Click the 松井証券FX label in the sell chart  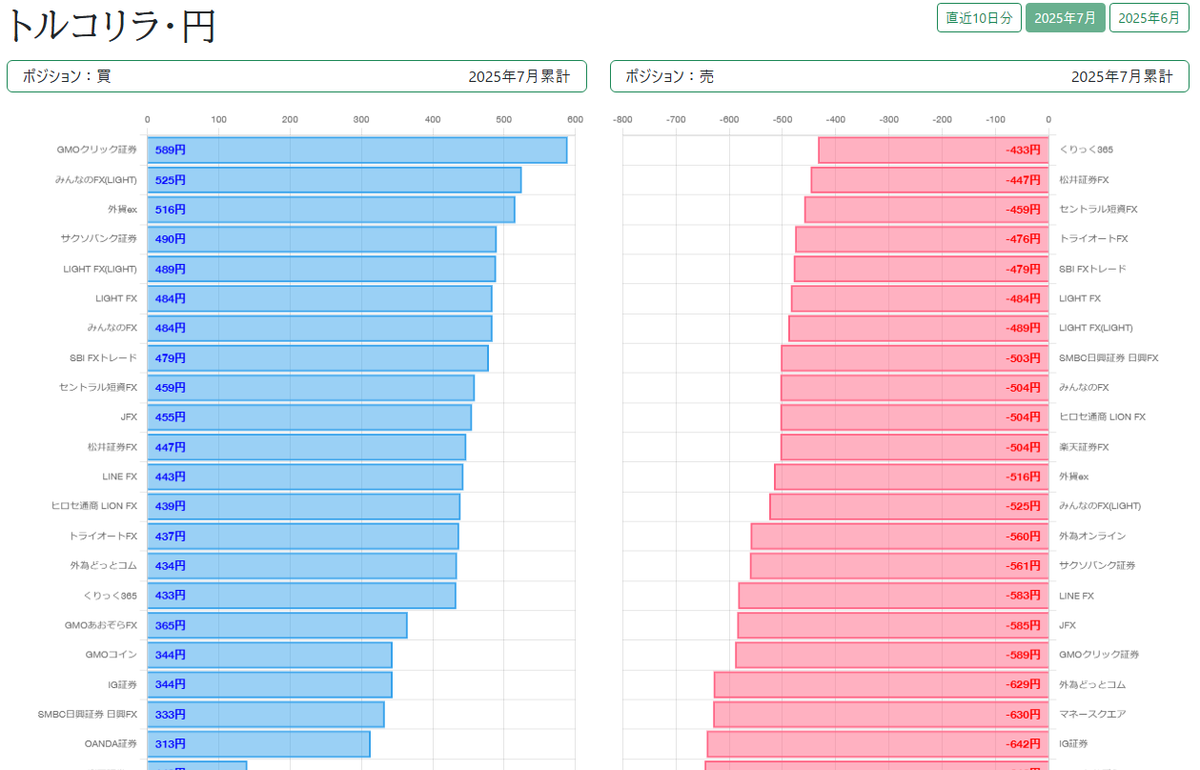tap(1084, 180)
